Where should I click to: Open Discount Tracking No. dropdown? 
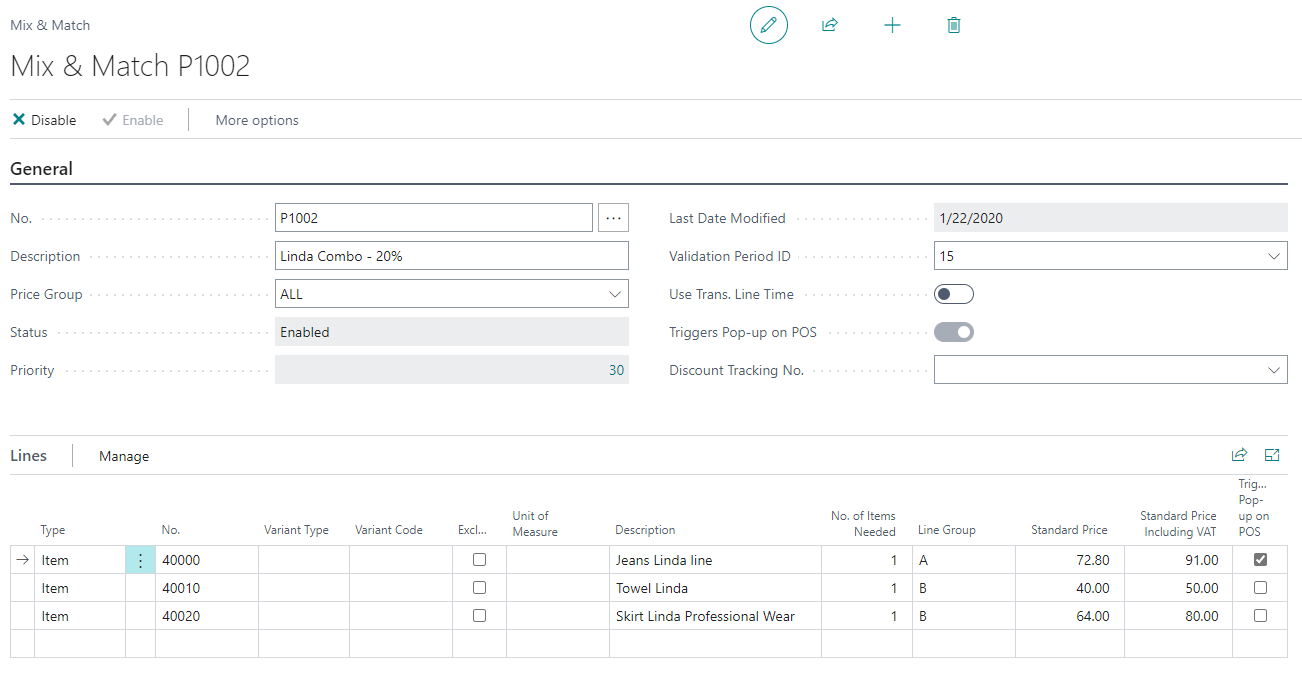[1273, 370]
